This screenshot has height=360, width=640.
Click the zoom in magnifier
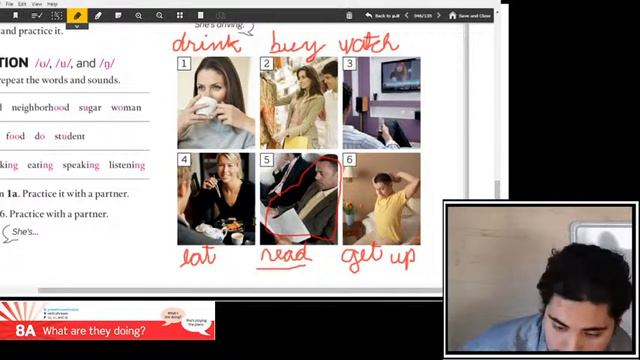[139, 16]
